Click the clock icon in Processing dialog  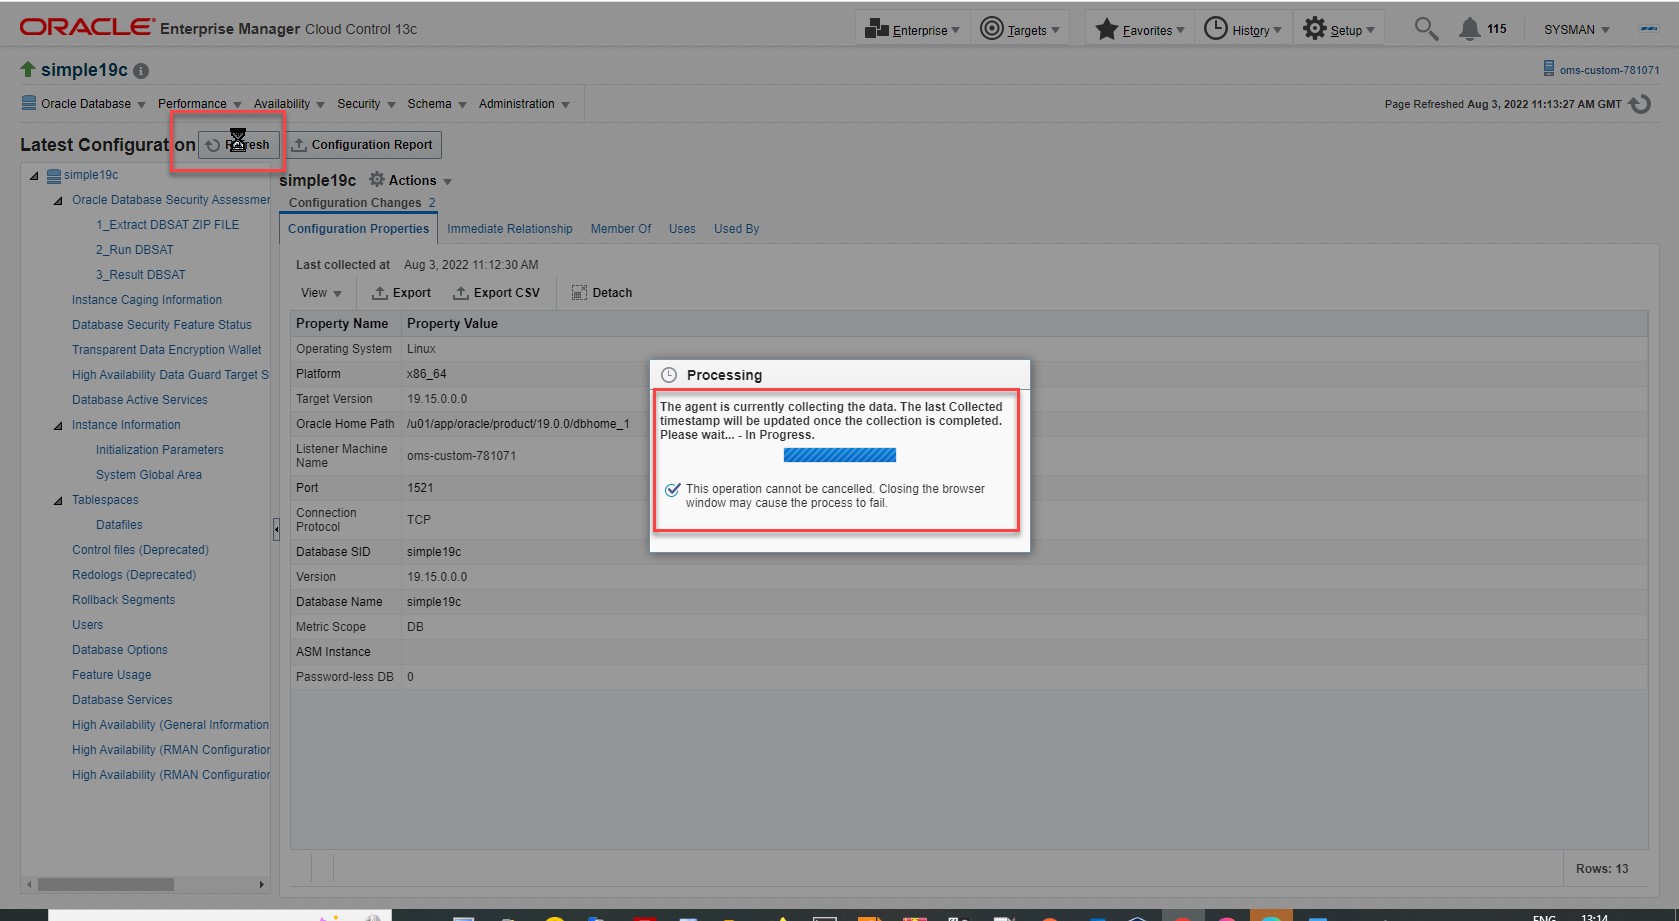669,375
